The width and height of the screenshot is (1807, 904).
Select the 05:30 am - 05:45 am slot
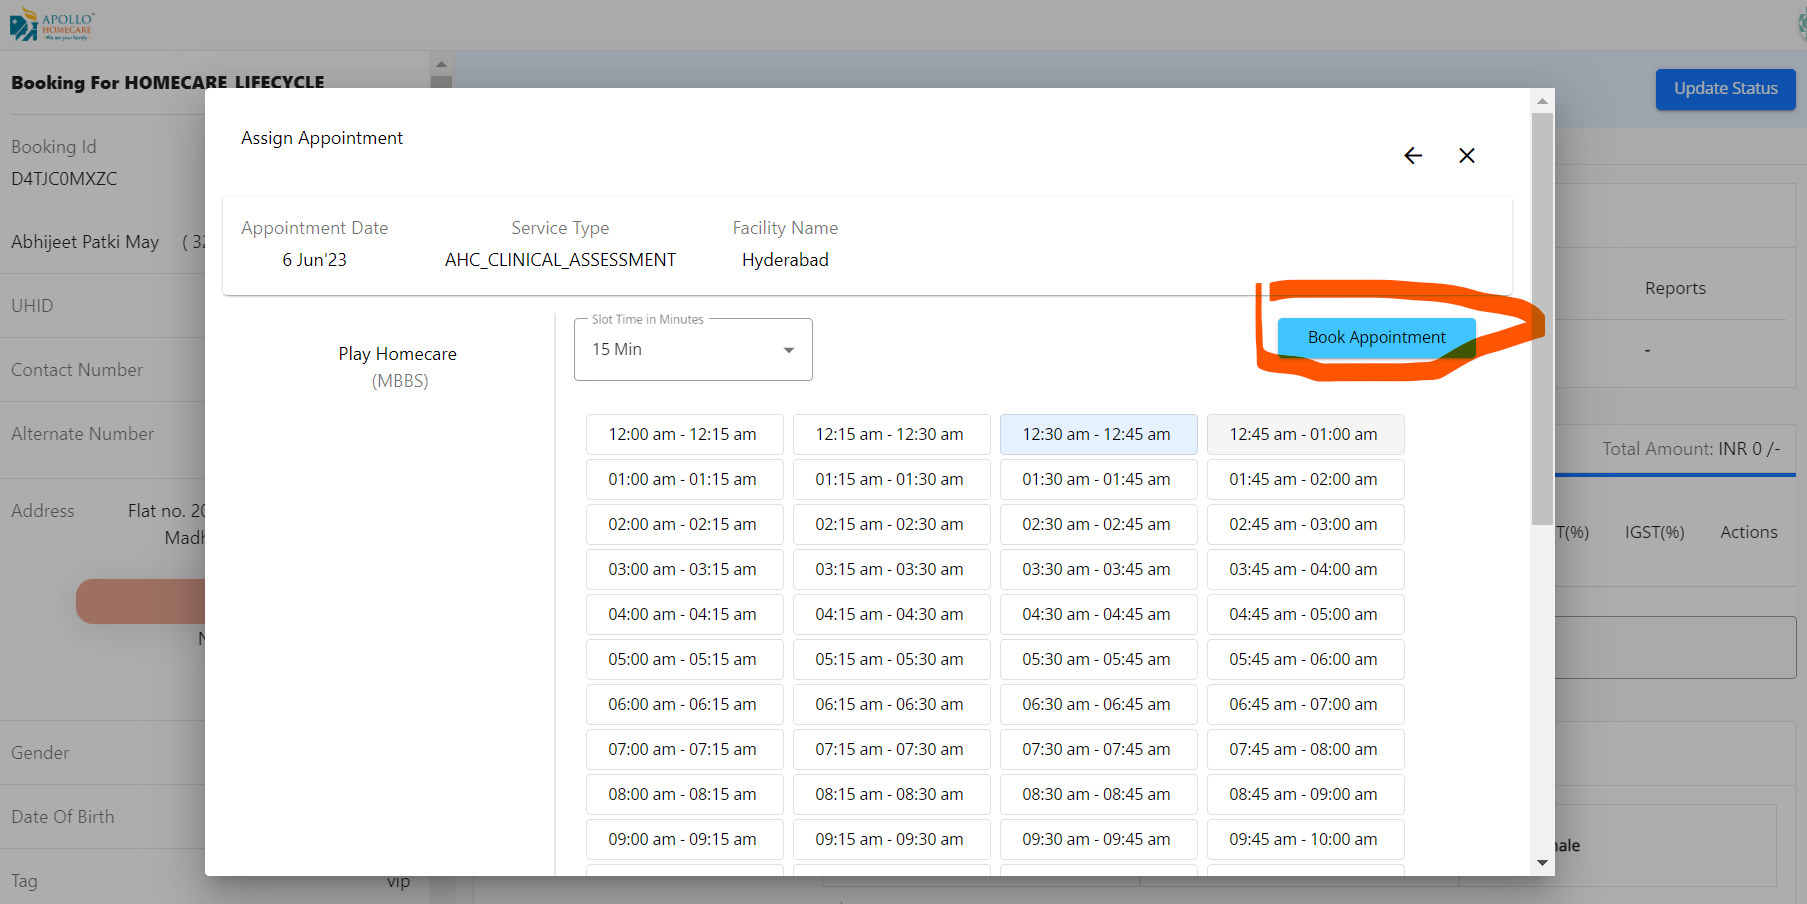1097,660
